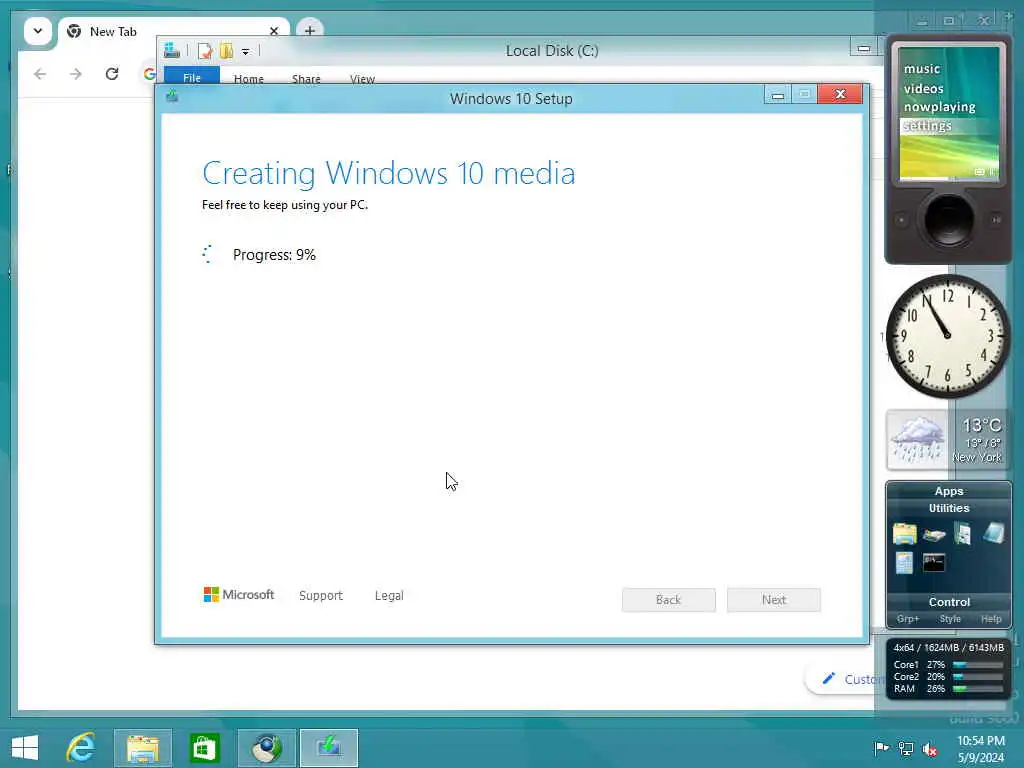Click the Progress: 9% text
The width and height of the screenshot is (1024, 768).
[274, 255]
